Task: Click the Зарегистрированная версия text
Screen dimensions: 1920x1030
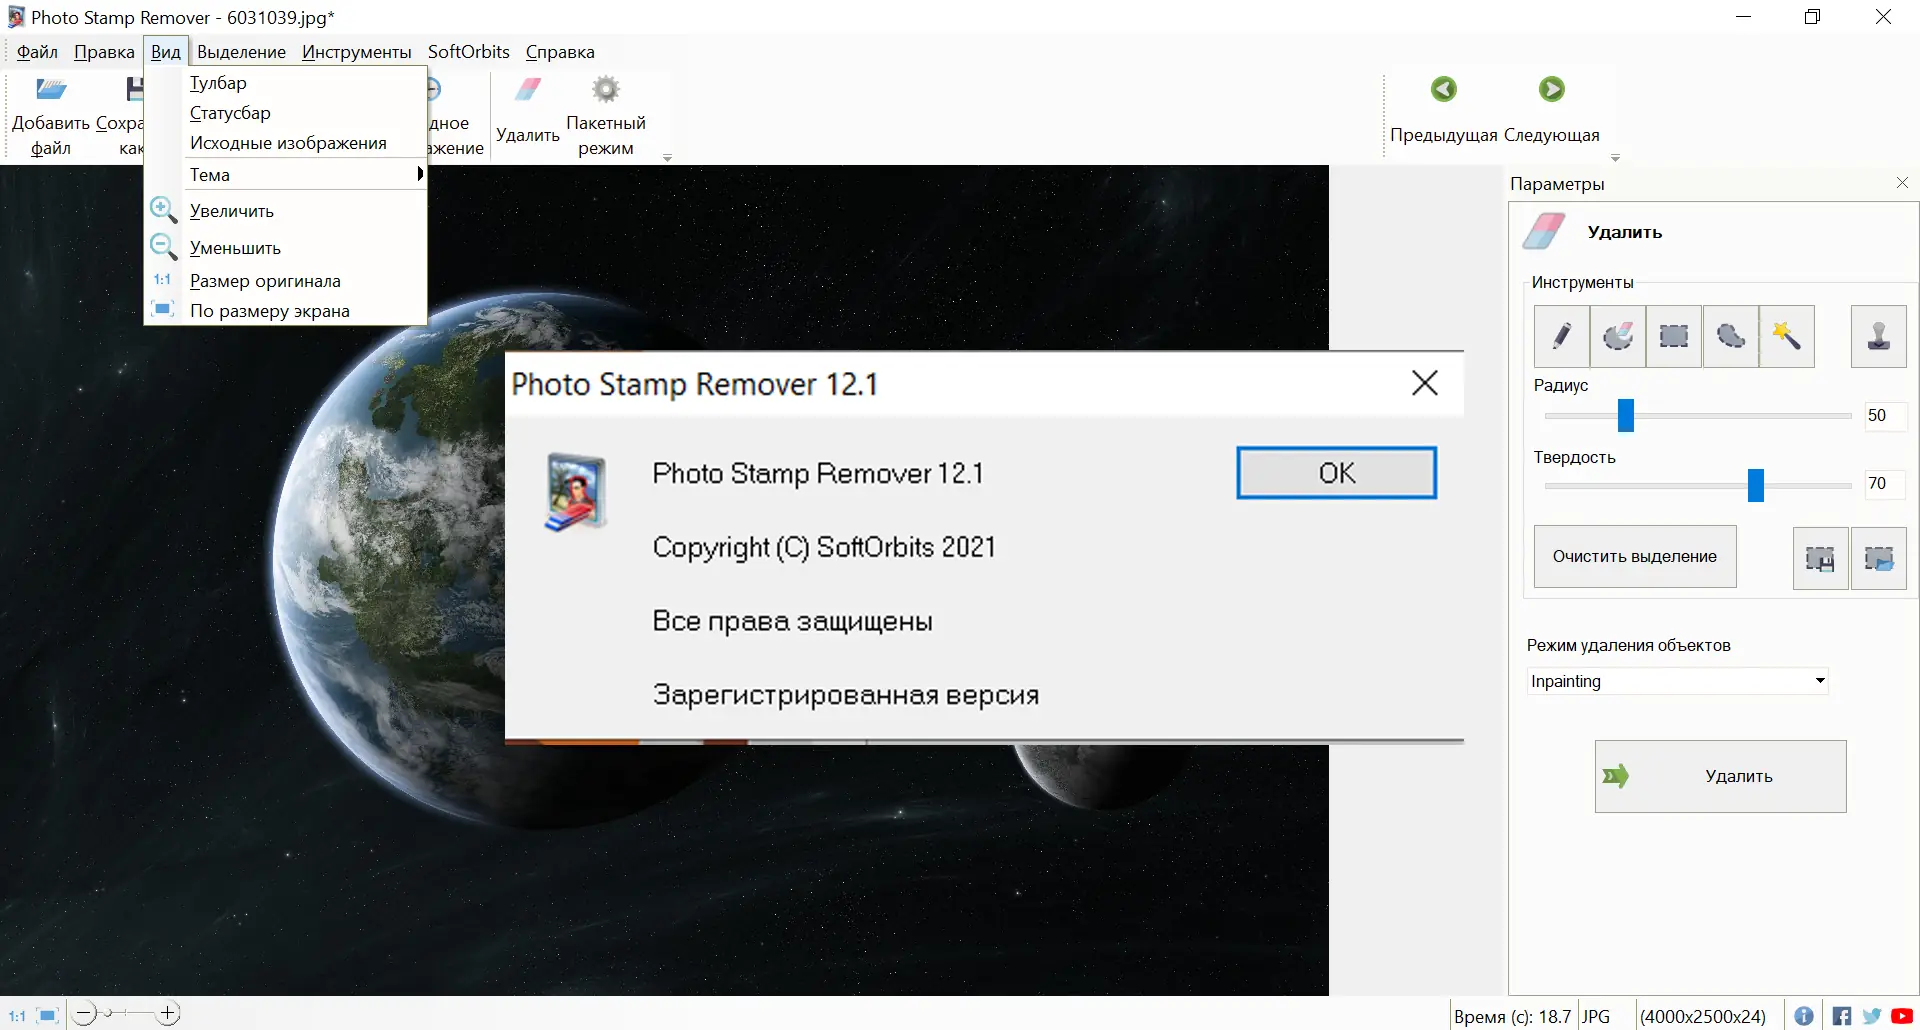Action: 846,695
